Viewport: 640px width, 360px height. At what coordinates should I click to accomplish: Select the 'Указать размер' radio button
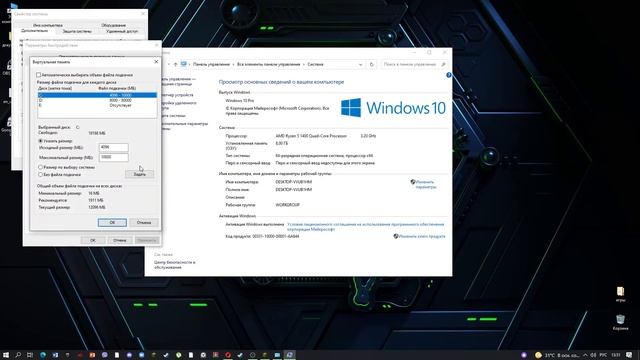coord(40,141)
